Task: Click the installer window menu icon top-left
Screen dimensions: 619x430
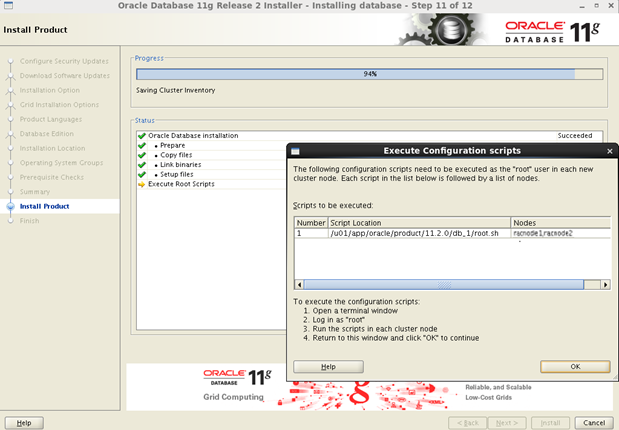Action: point(8,6)
